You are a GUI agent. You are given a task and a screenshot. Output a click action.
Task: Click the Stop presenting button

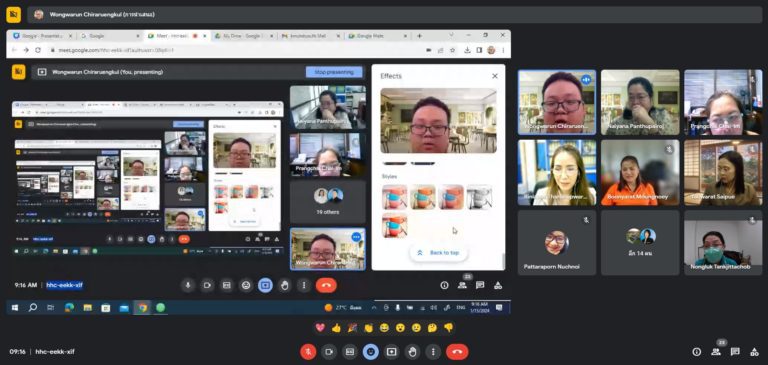[334, 72]
